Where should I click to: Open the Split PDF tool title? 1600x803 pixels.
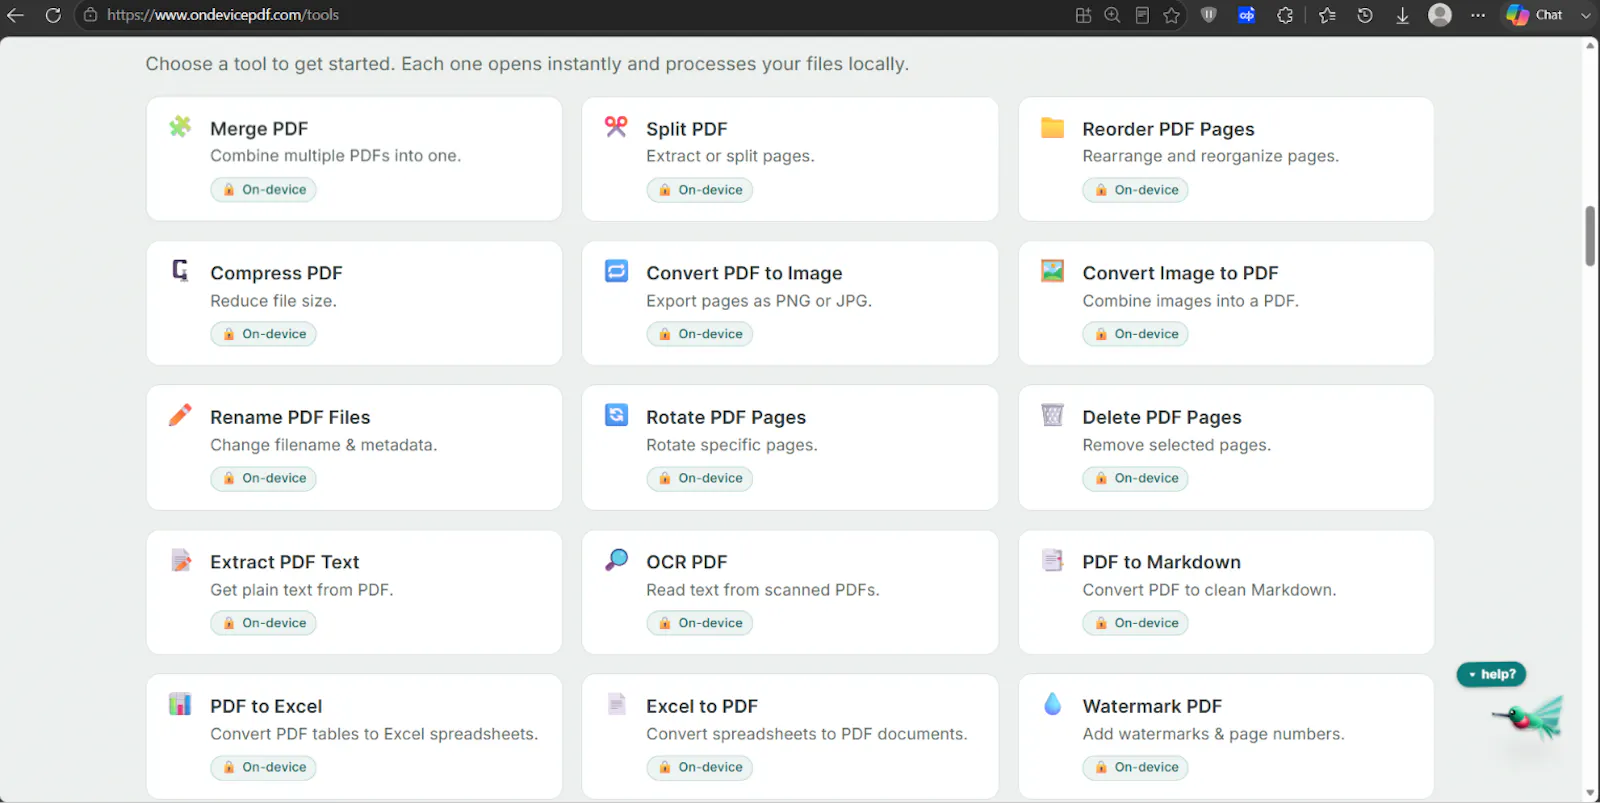point(687,129)
